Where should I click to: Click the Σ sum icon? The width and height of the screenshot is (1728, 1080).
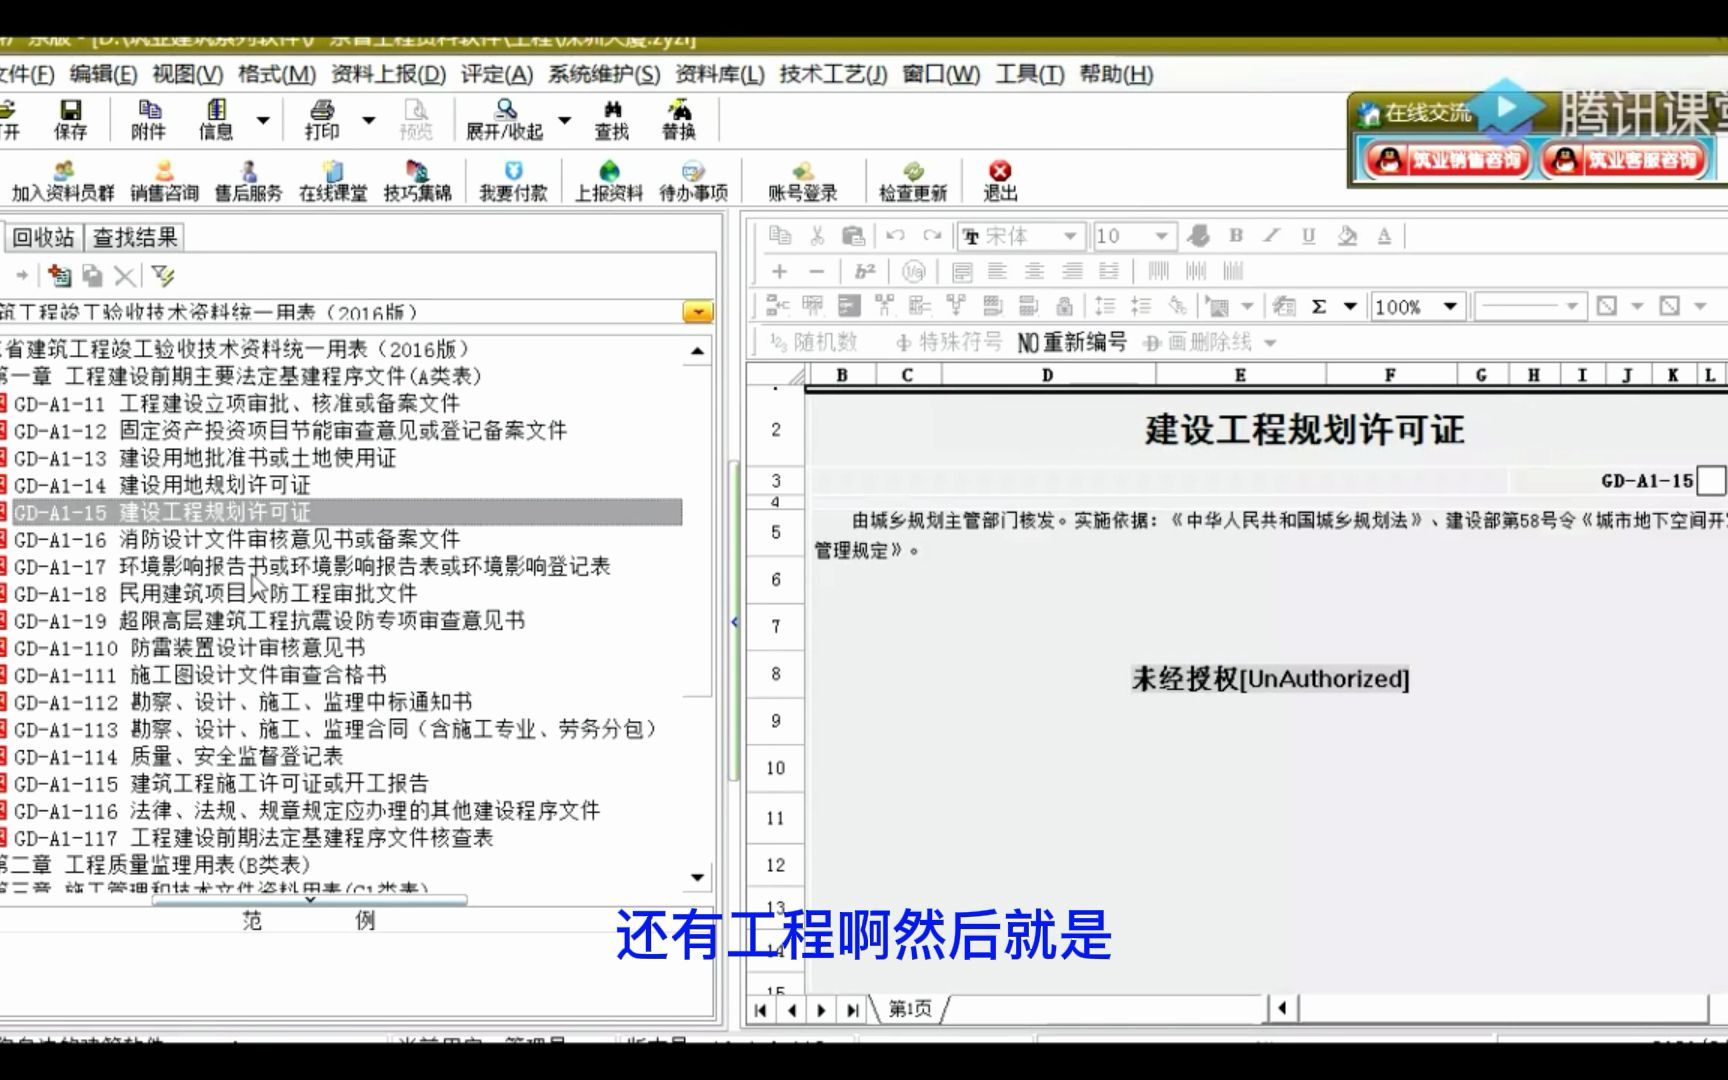click(1319, 306)
